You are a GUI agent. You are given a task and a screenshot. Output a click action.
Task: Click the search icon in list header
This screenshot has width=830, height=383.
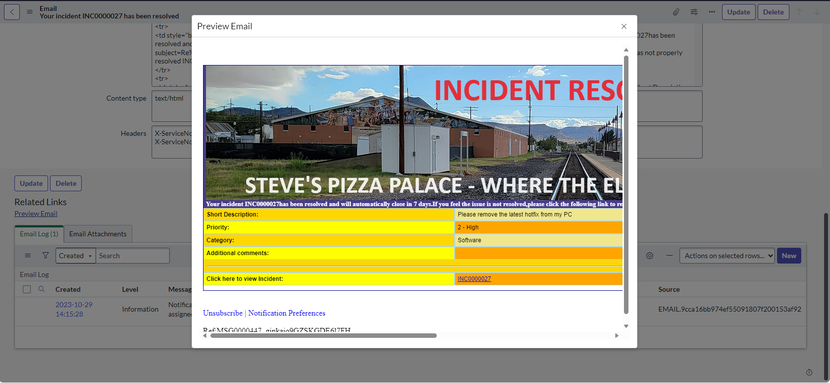(x=41, y=289)
